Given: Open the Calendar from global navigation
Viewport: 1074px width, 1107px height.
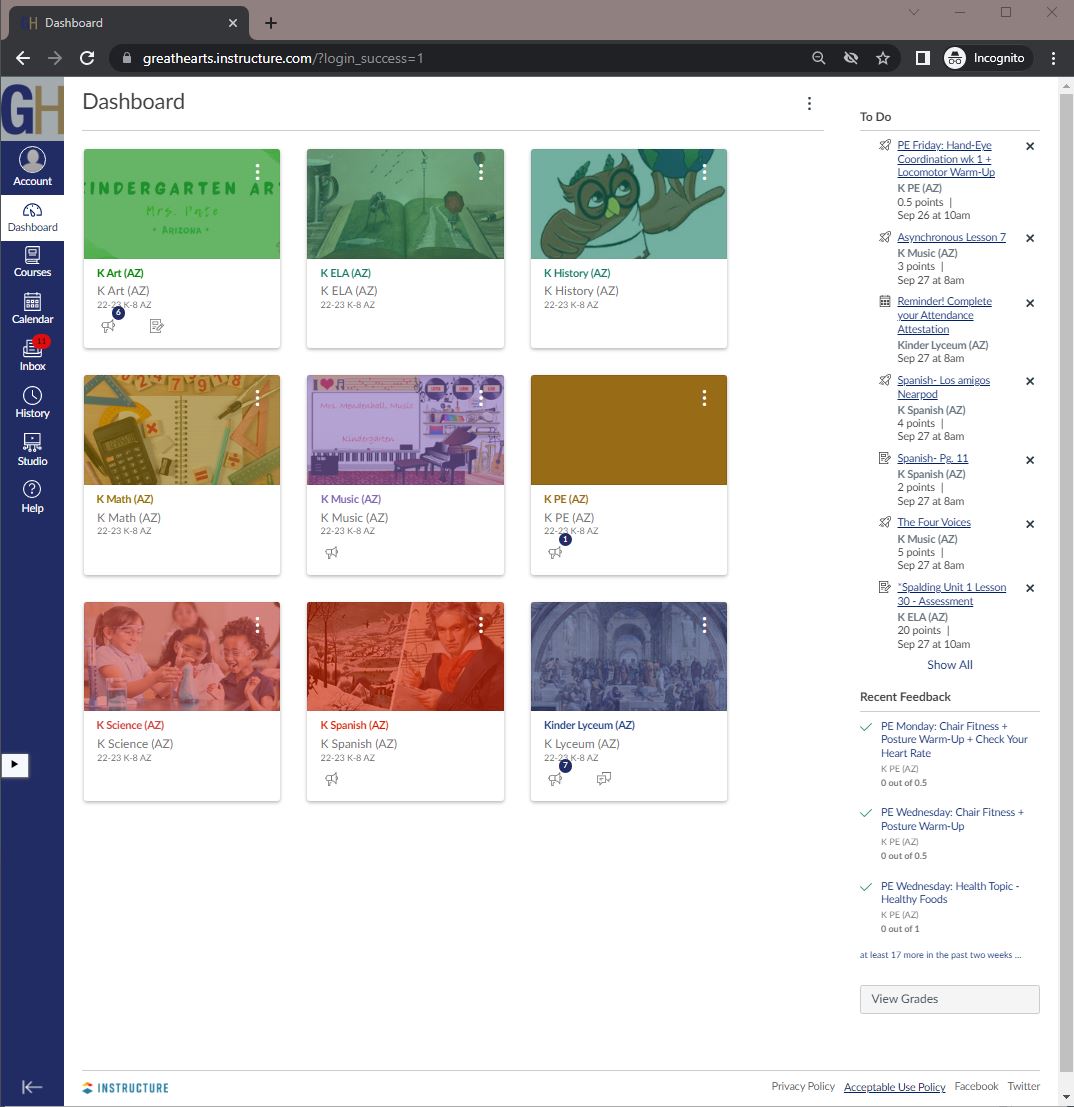Looking at the screenshot, I should (32, 307).
